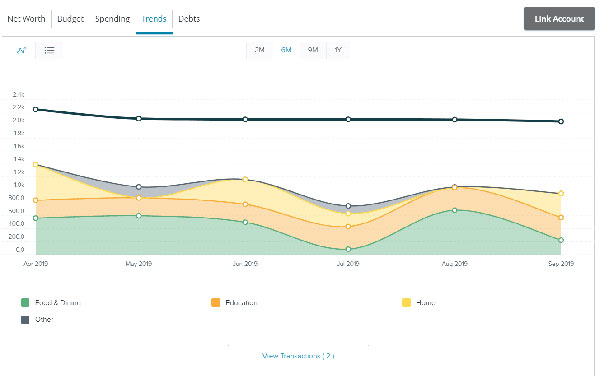This screenshot has height=376, width=600.
Task: Select the yellow Home point for Jul 2019
Action: [348, 213]
